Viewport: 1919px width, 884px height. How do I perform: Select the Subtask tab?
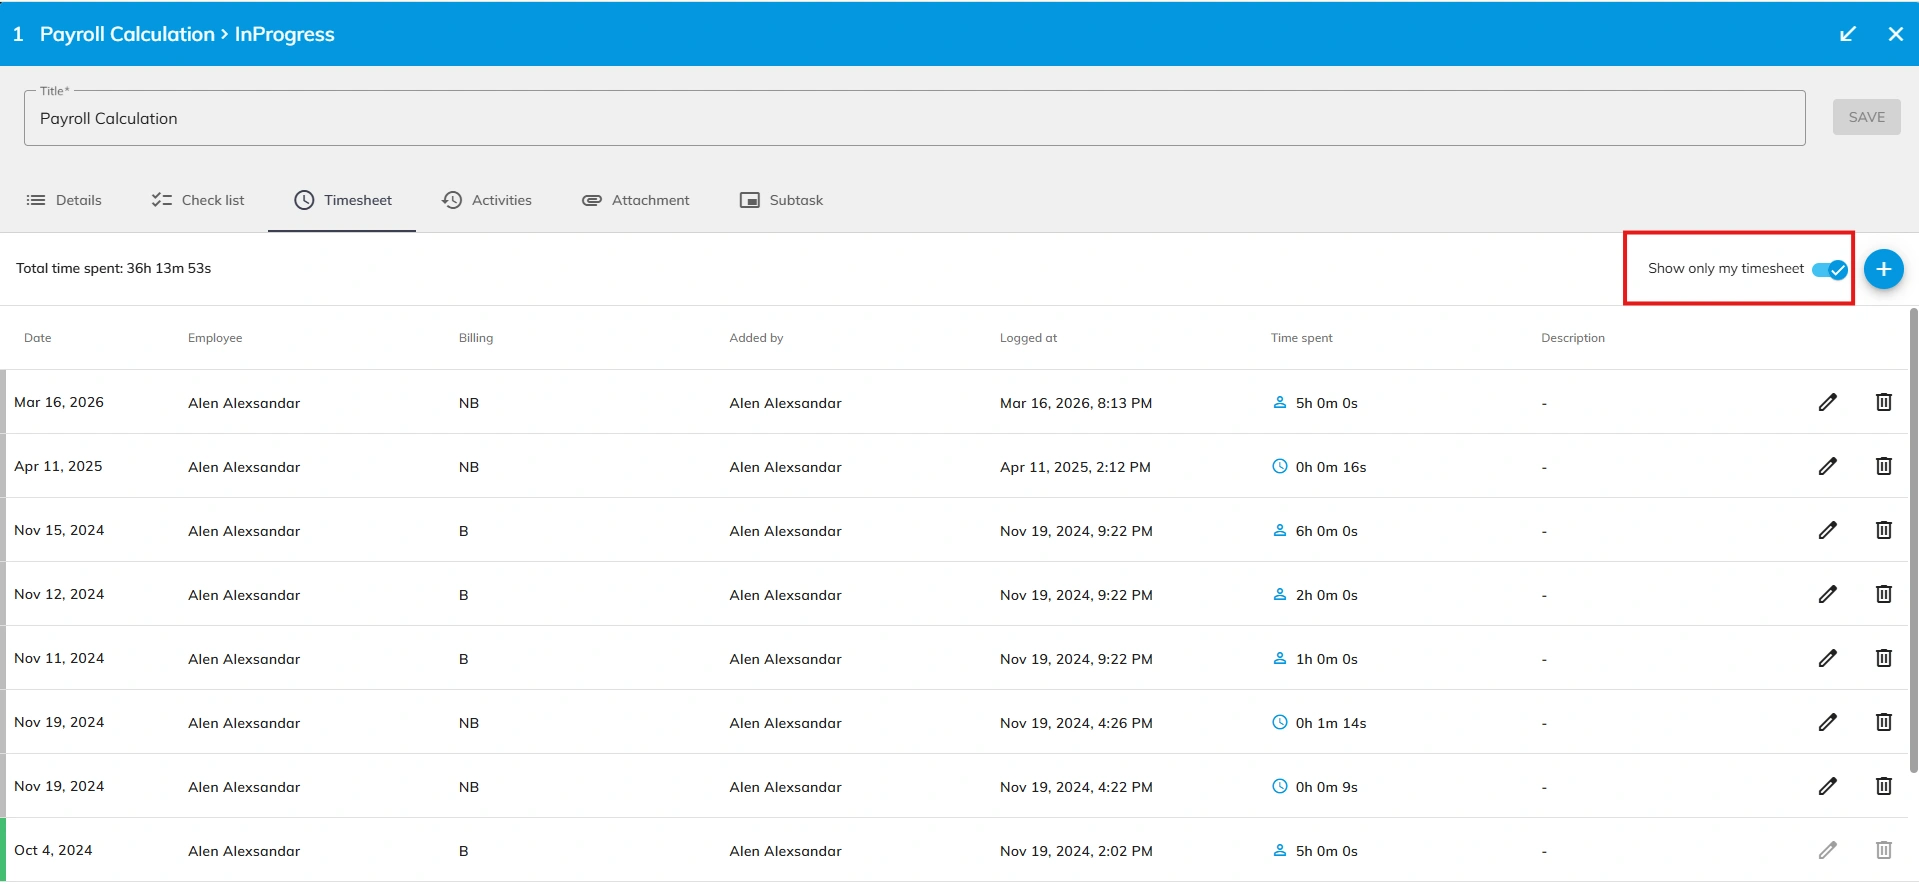[x=782, y=201]
